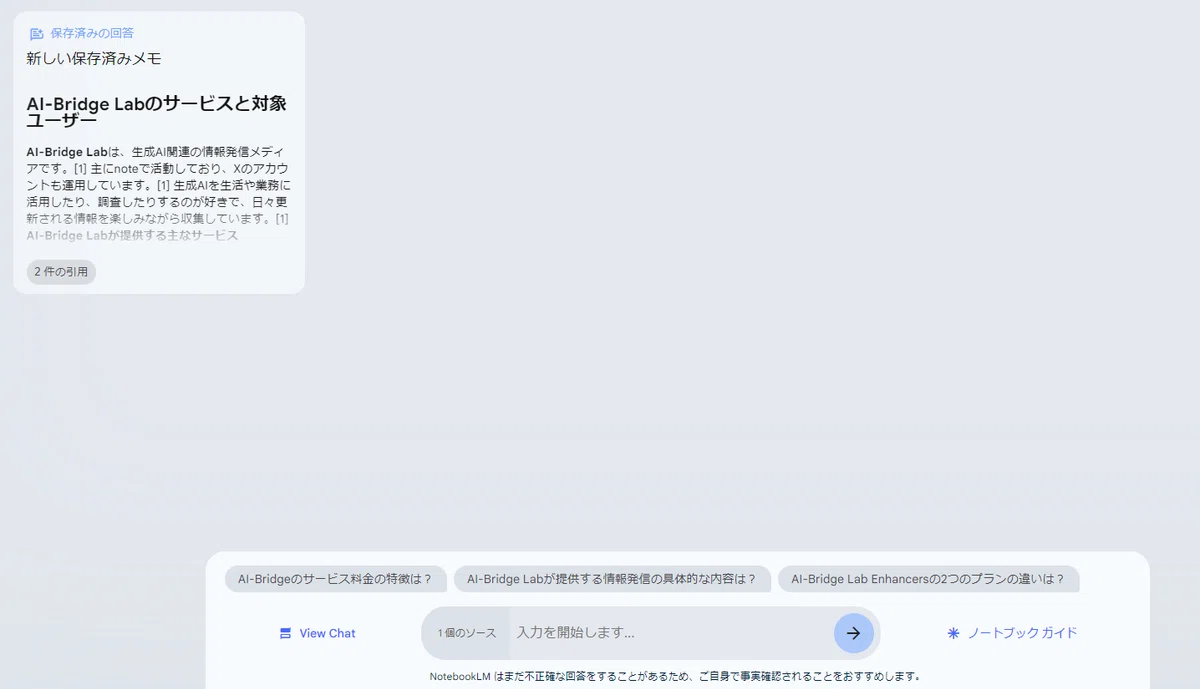Viewport: 1200px width, 689px height.
Task: Click the saved response note icon
Action: click(x=37, y=33)
